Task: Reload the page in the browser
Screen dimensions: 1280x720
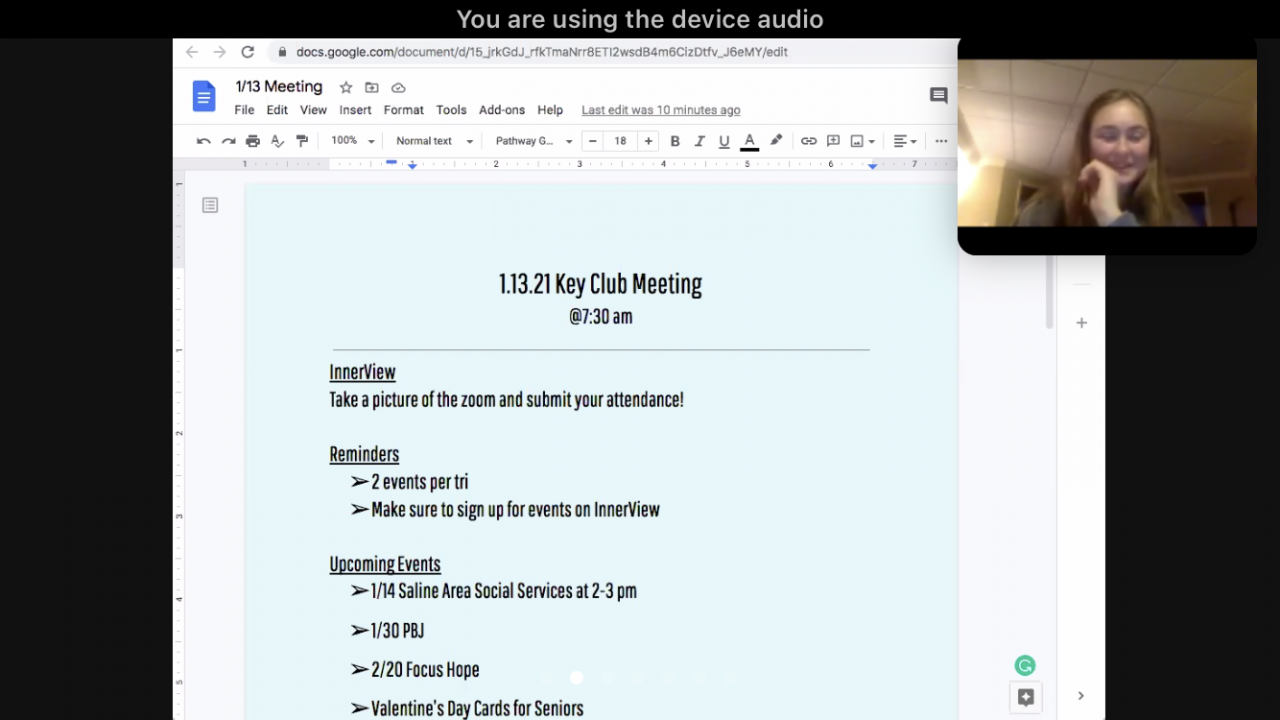Action: (x=248, y=52)
